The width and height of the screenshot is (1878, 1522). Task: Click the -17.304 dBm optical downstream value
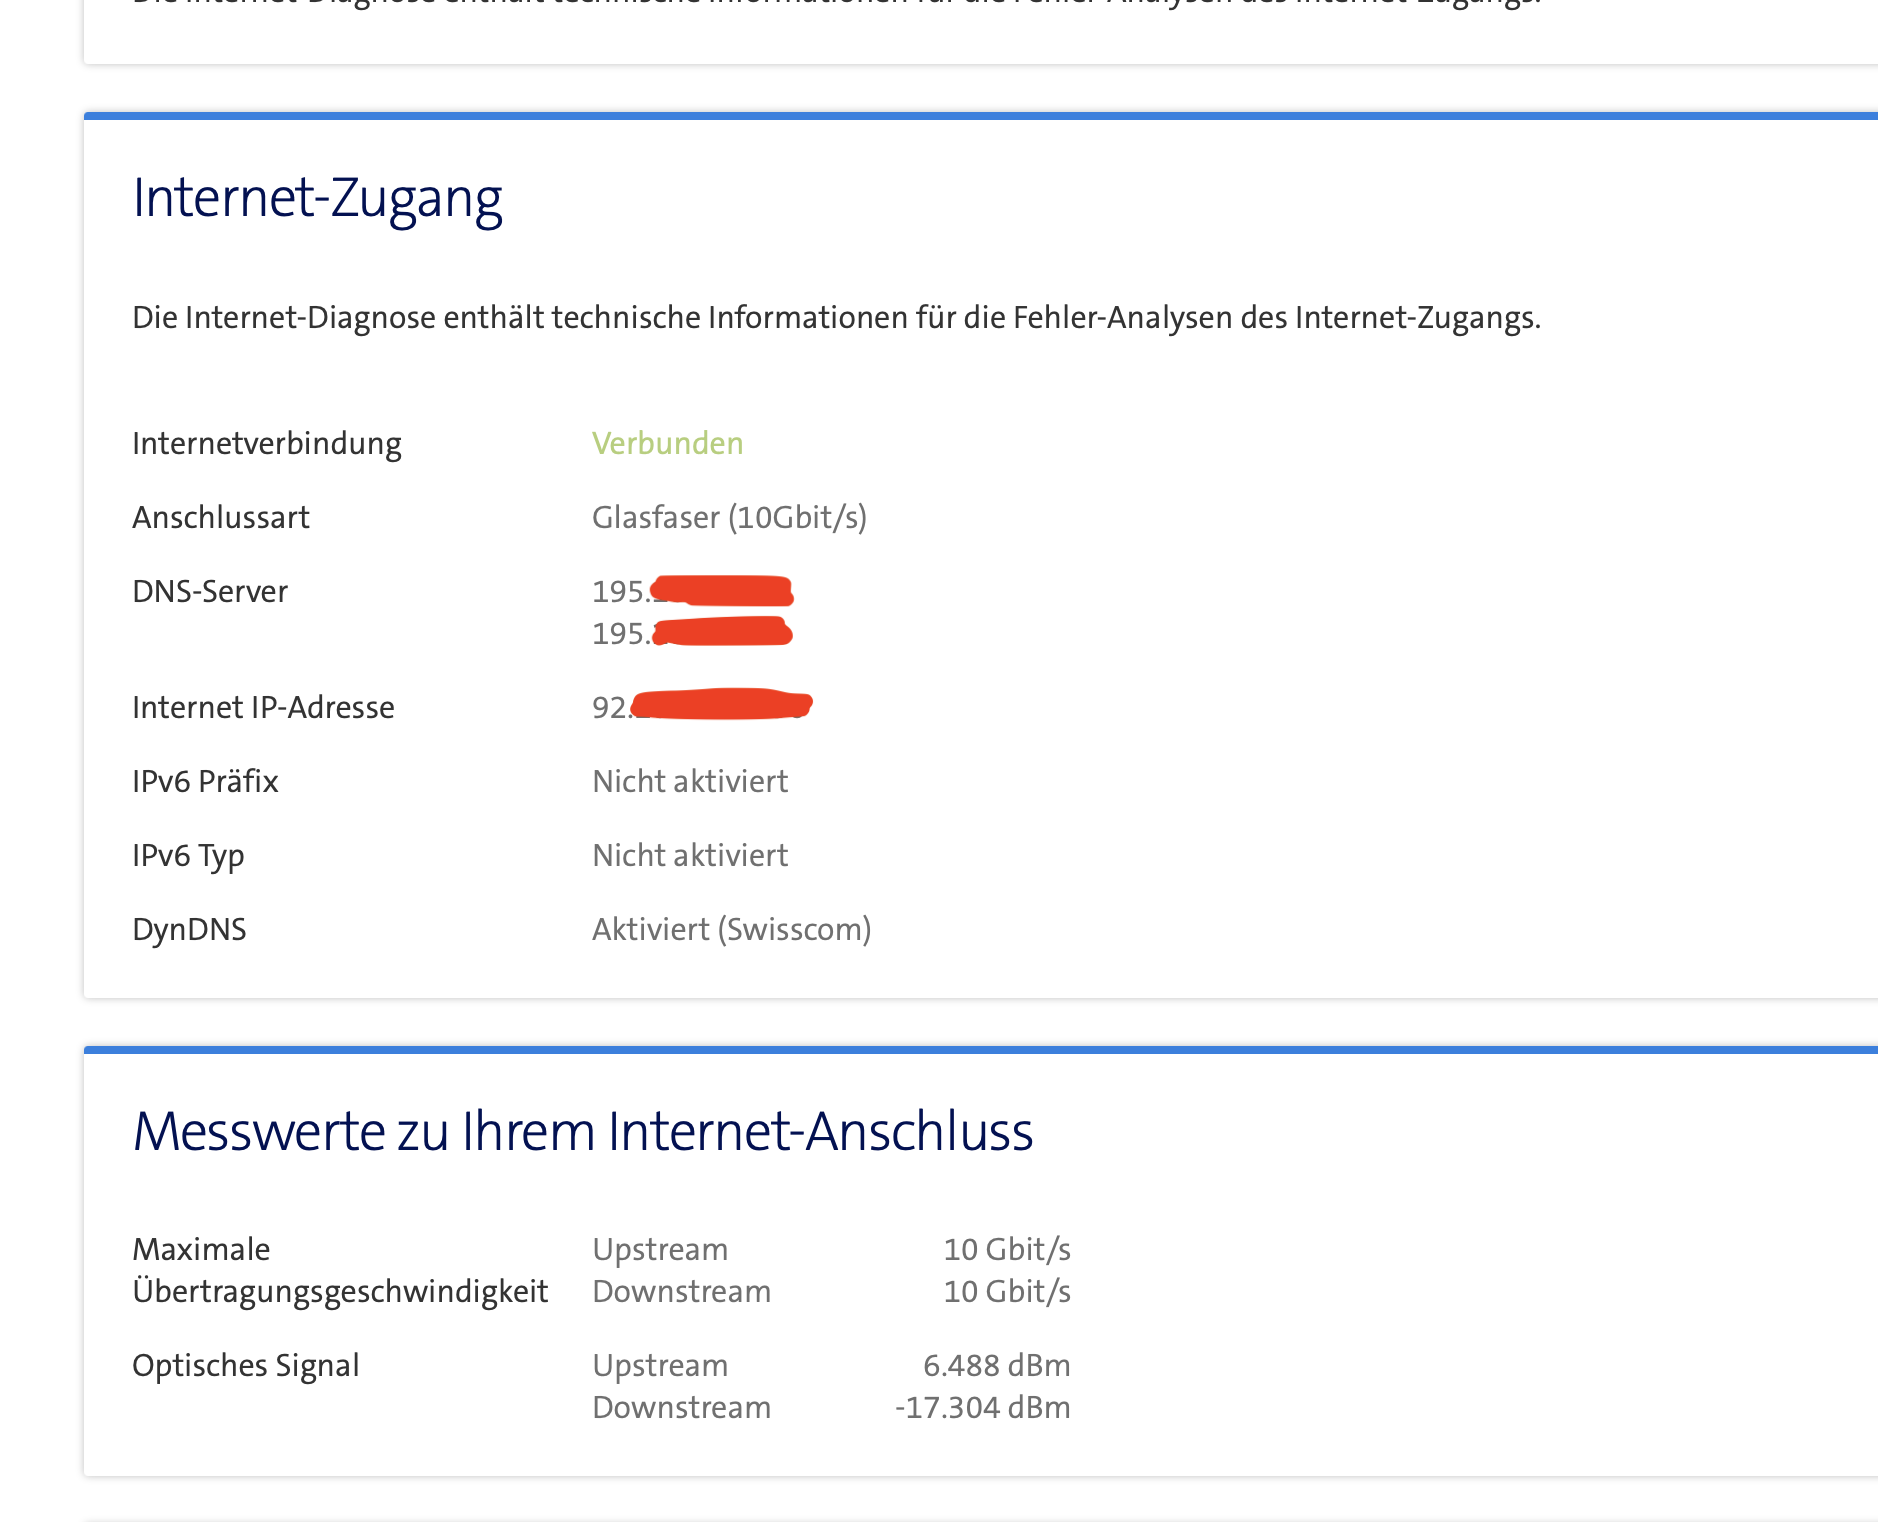click(982, 1407)
